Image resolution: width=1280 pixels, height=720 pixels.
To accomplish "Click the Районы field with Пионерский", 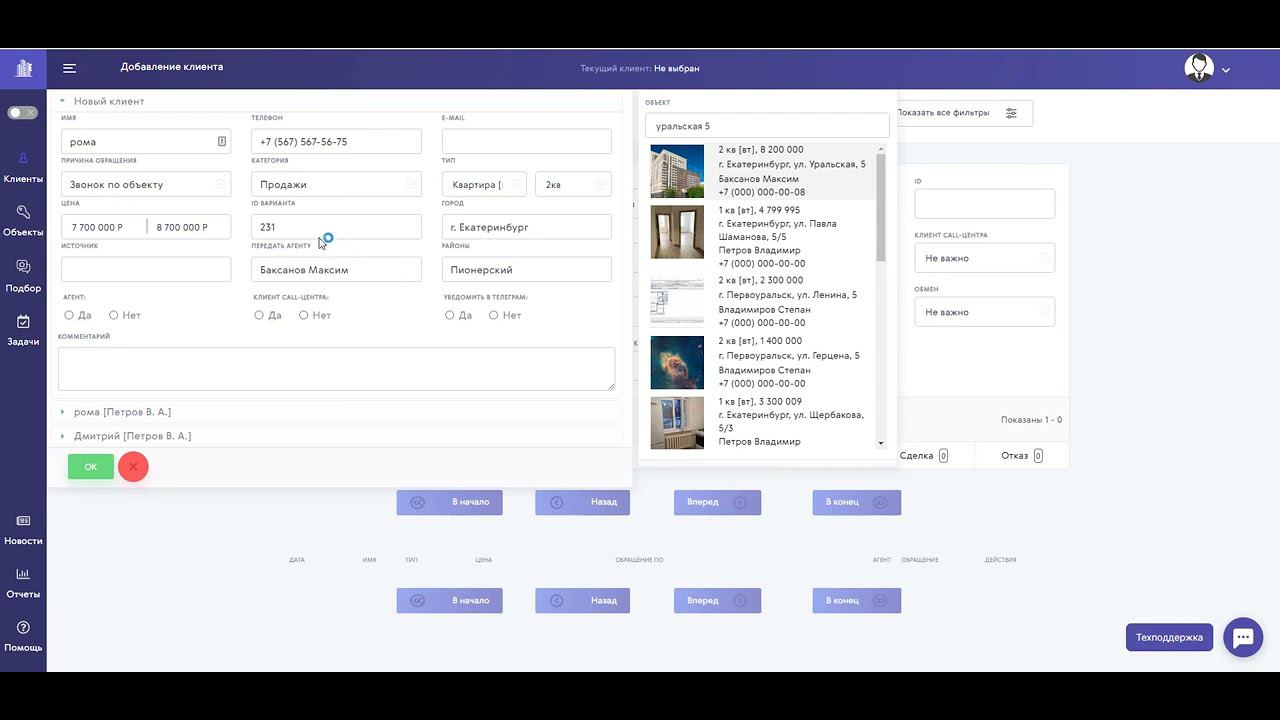I will point(526,269).
